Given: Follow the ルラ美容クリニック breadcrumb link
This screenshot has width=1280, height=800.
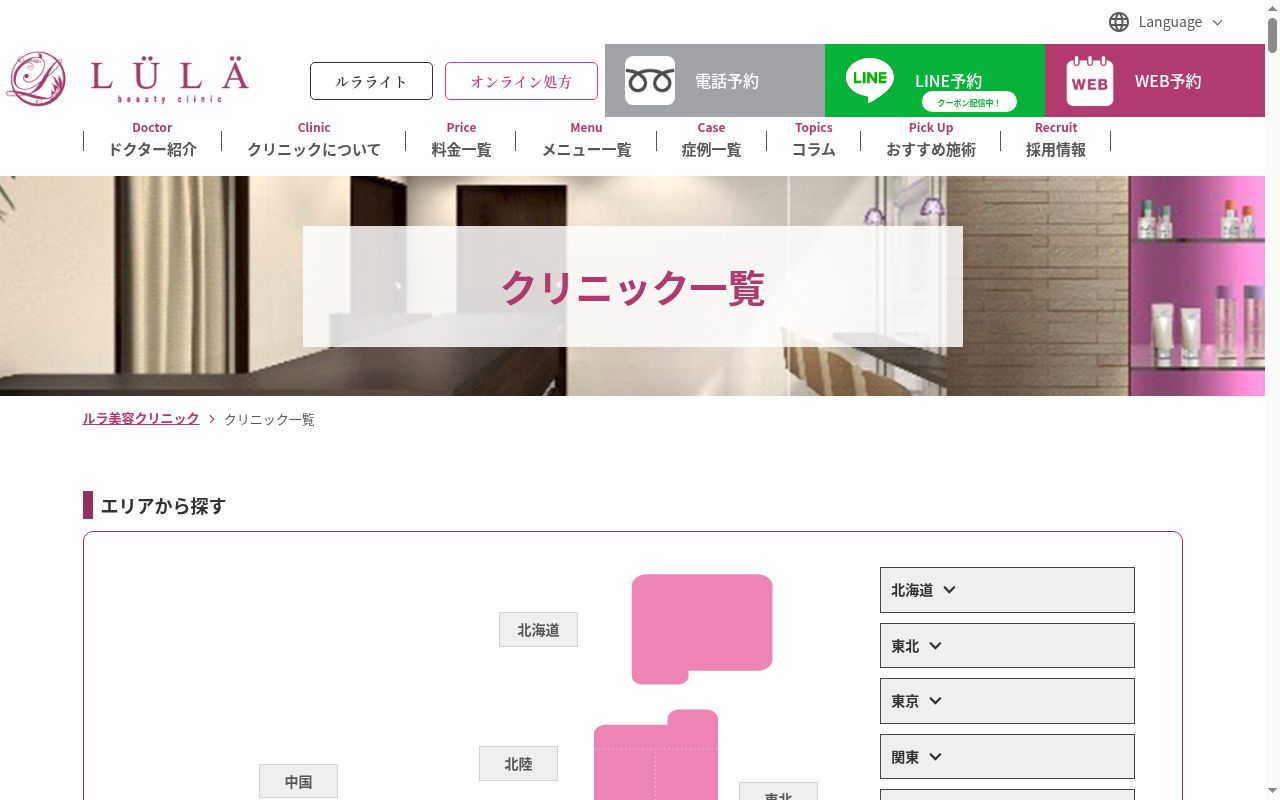Looking at the screenshot, I should (x=141, y=419).
